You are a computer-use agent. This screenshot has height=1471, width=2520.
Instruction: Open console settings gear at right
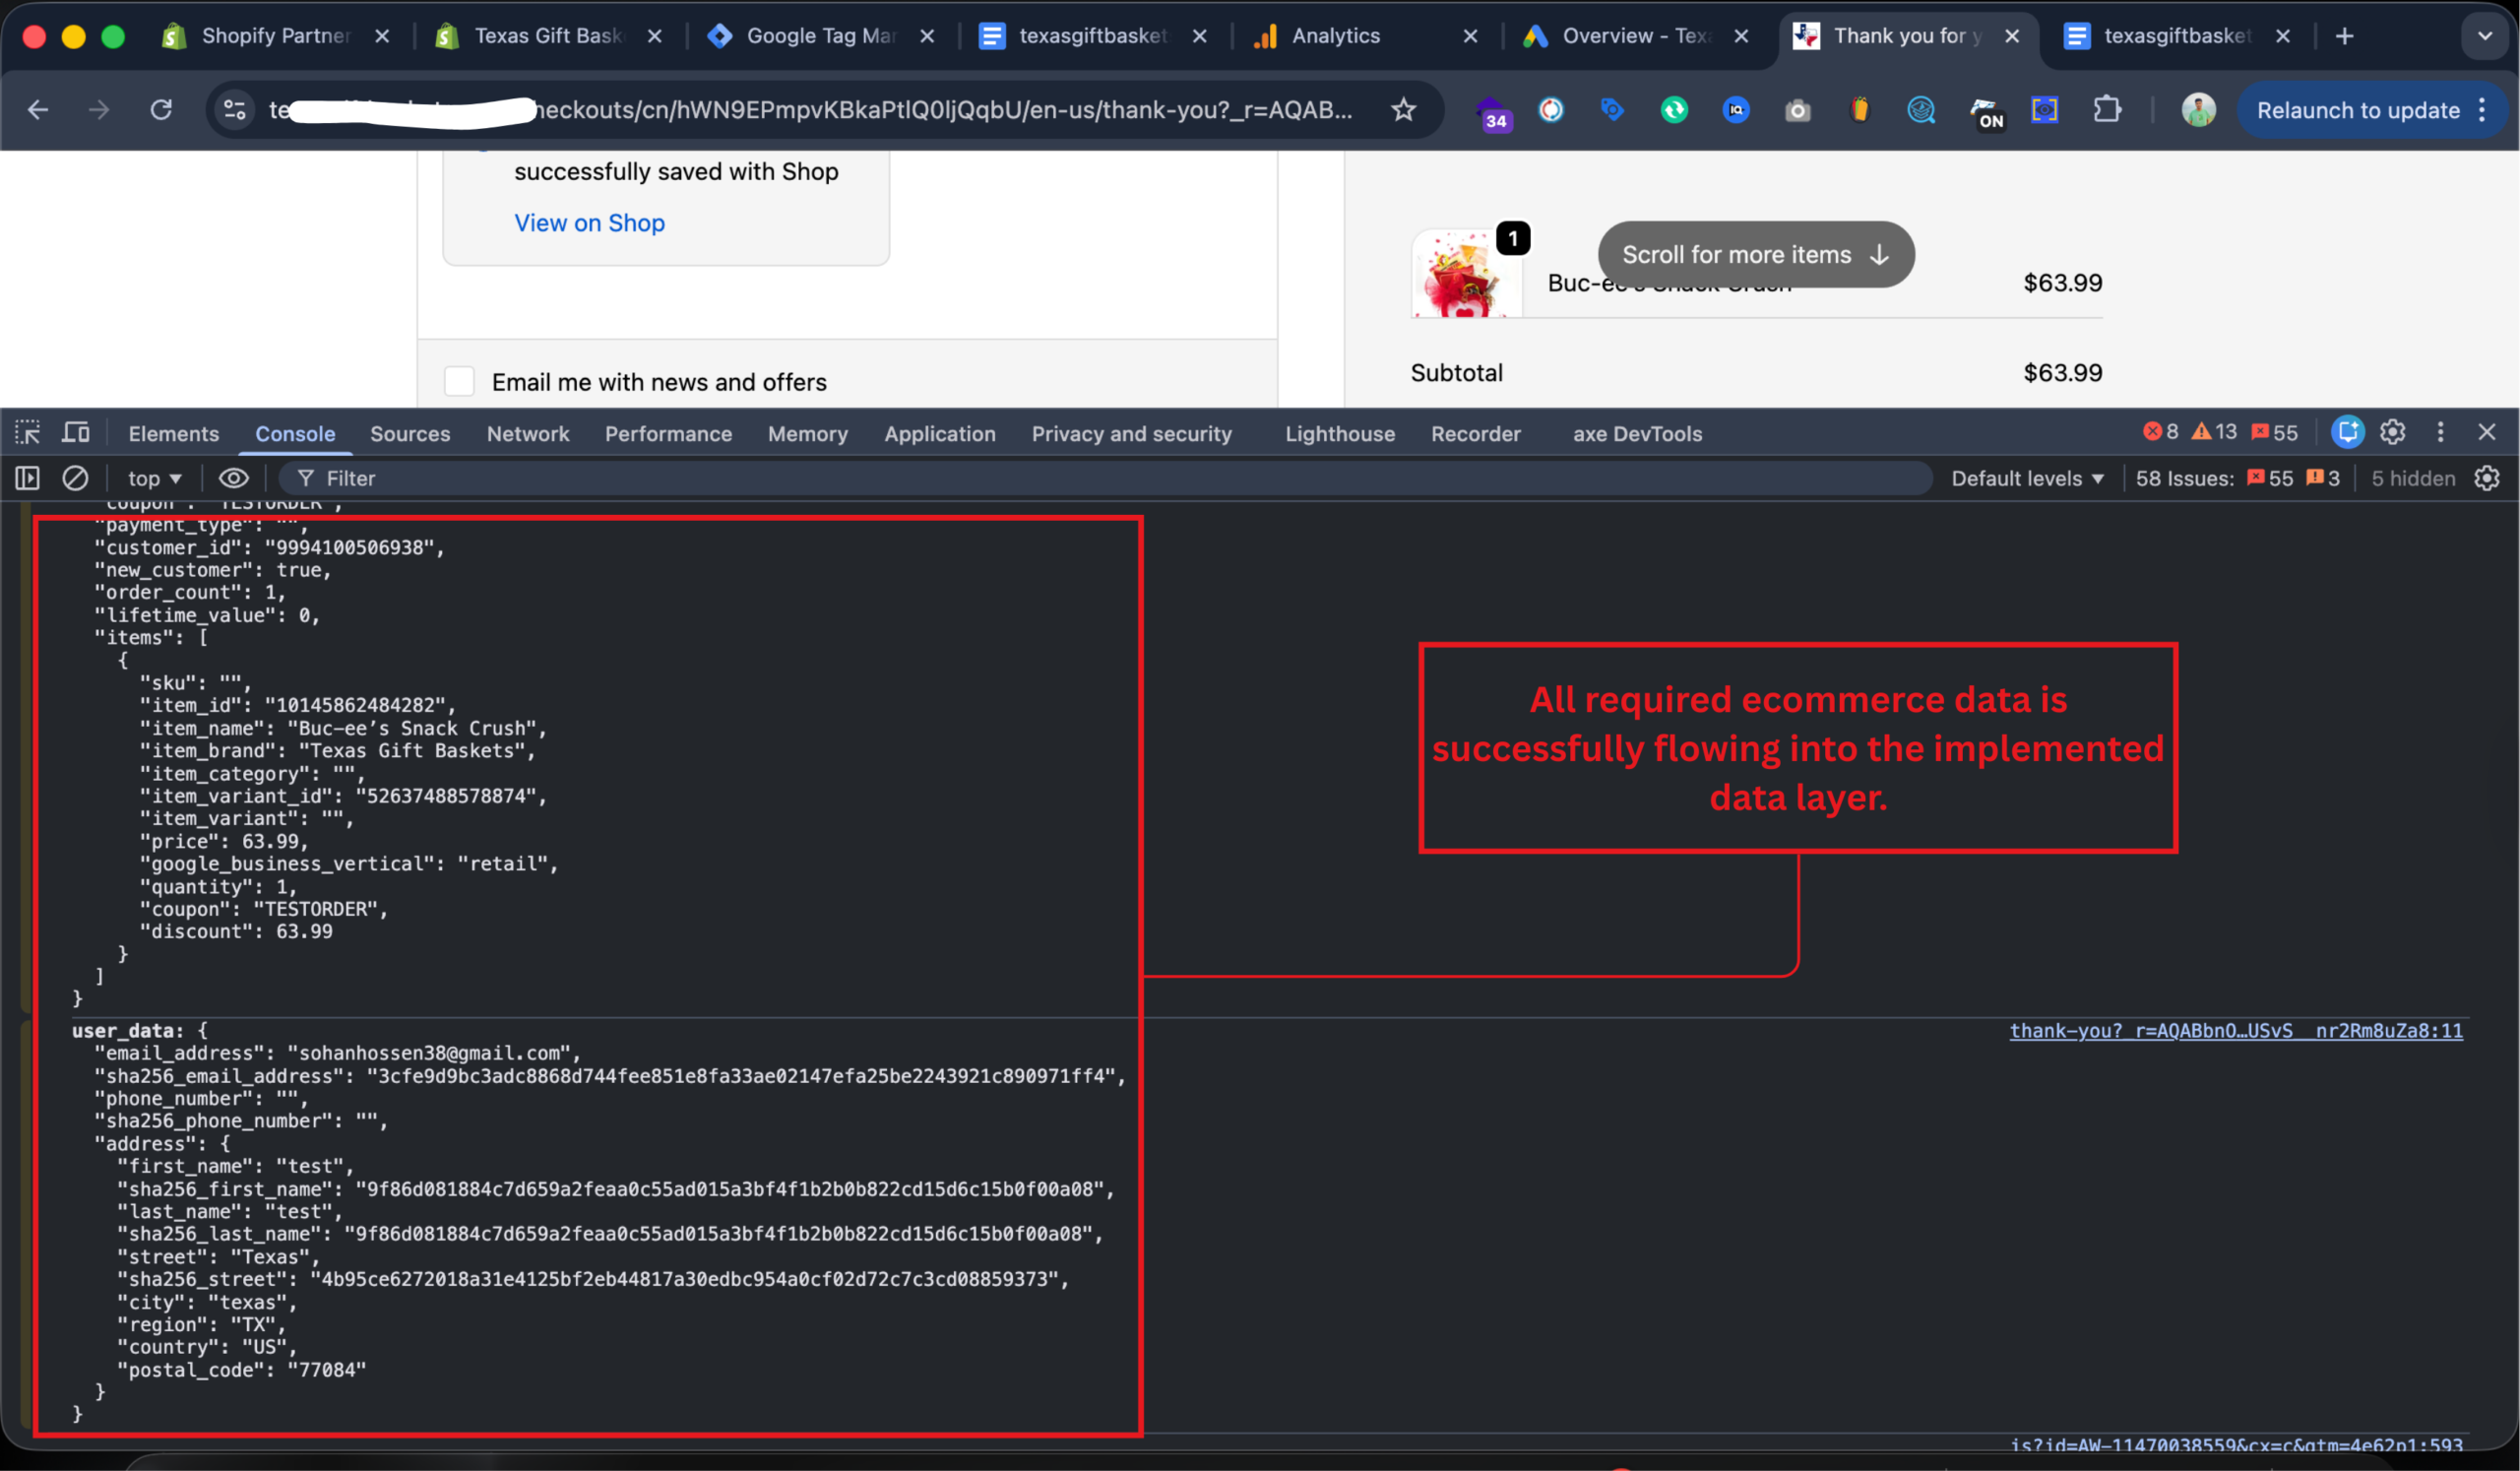pyautogui.click(x=2487, y=479)
